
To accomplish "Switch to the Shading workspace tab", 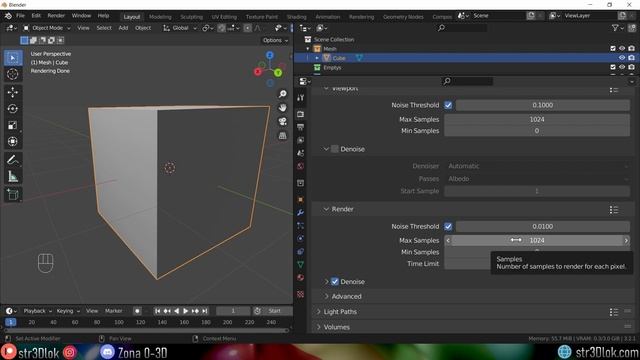I will coord(296,17).
